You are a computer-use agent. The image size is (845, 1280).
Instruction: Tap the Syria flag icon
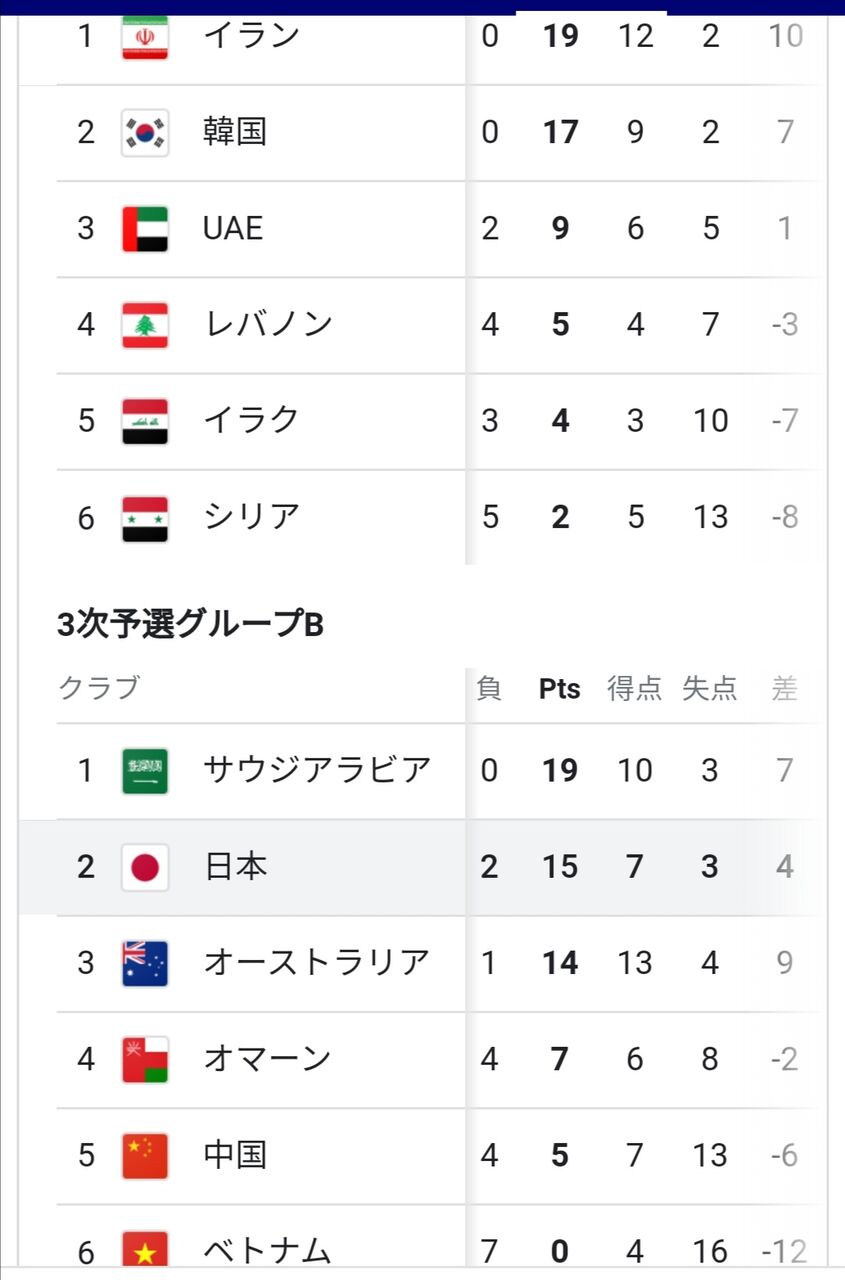(x=145, y=518)
